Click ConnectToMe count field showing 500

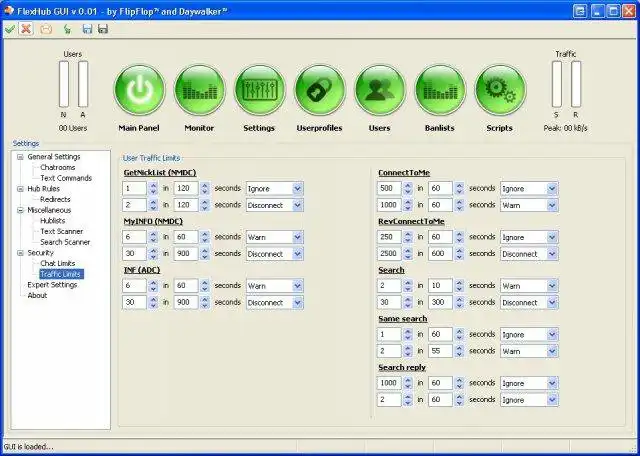click(389, 189)
